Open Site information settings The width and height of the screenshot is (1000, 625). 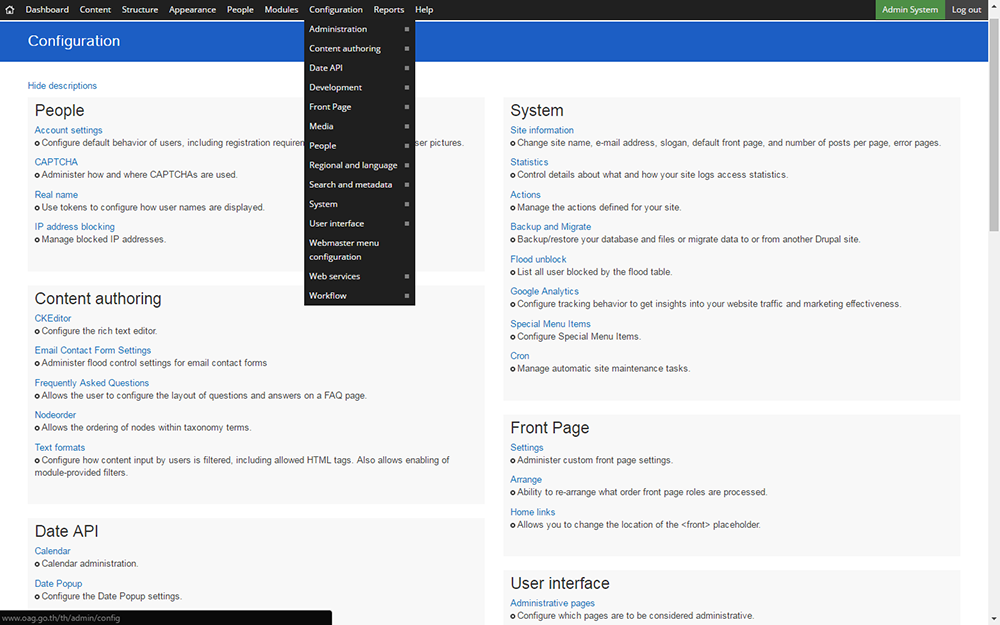(x=541, y=129)
